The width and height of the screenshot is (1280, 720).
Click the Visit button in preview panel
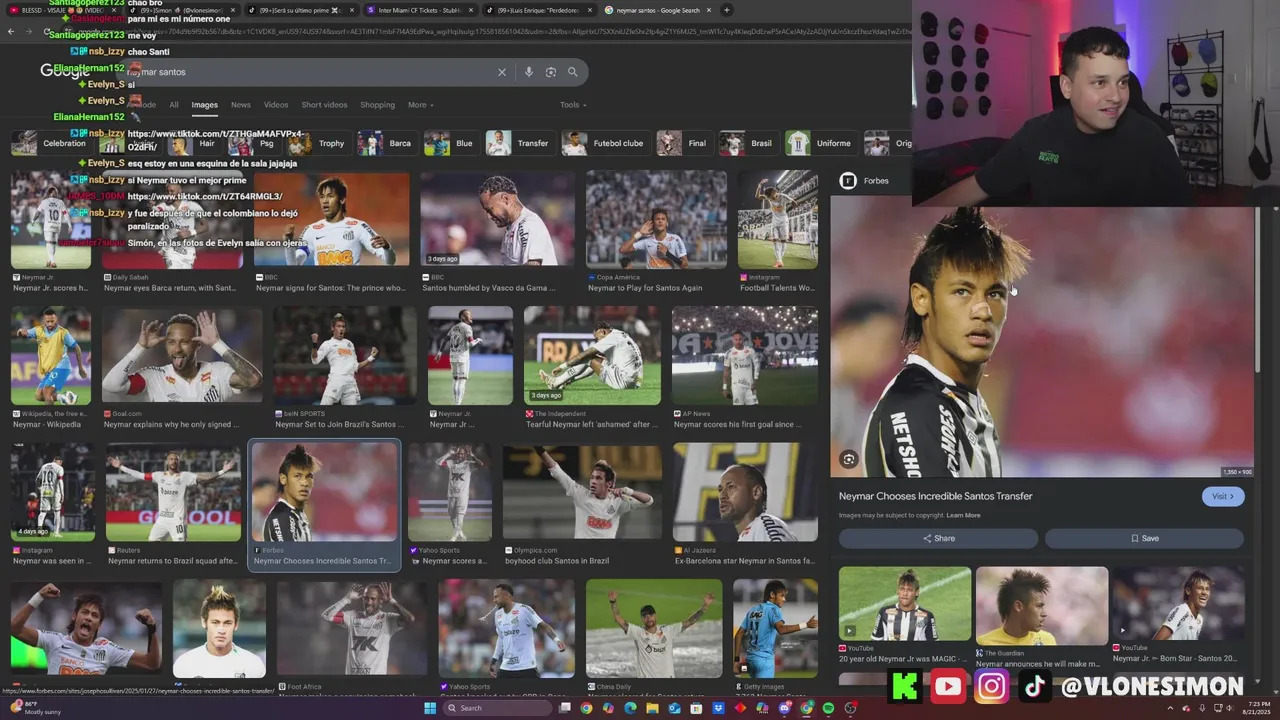pos(1223,496)
